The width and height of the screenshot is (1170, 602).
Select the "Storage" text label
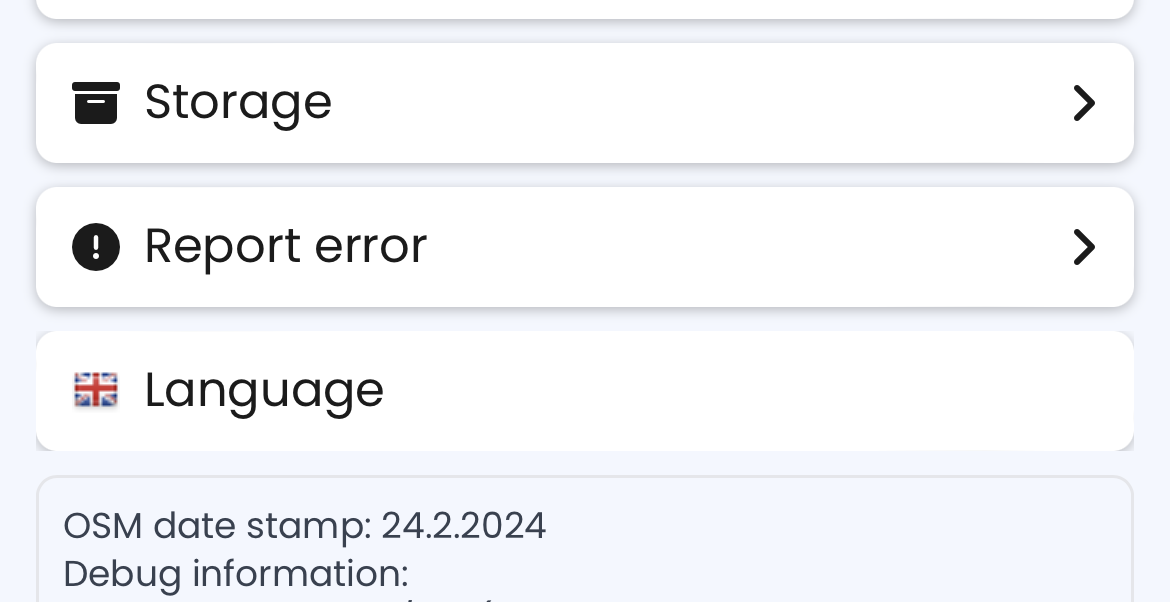238,102
